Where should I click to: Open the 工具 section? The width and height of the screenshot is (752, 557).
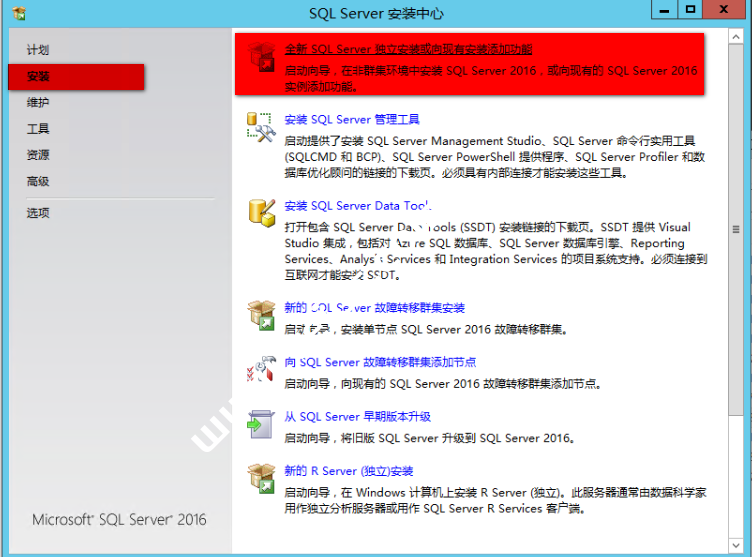click(x=38, y=129)
